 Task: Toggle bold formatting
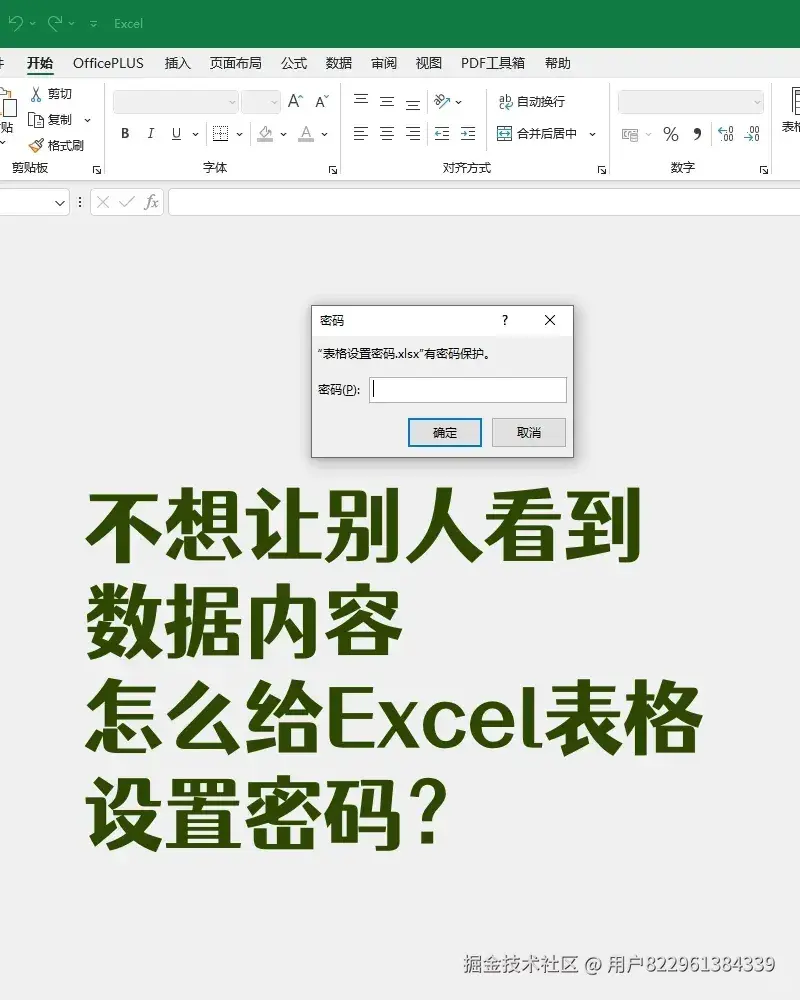pyautogui.click(x=125, y=133)
